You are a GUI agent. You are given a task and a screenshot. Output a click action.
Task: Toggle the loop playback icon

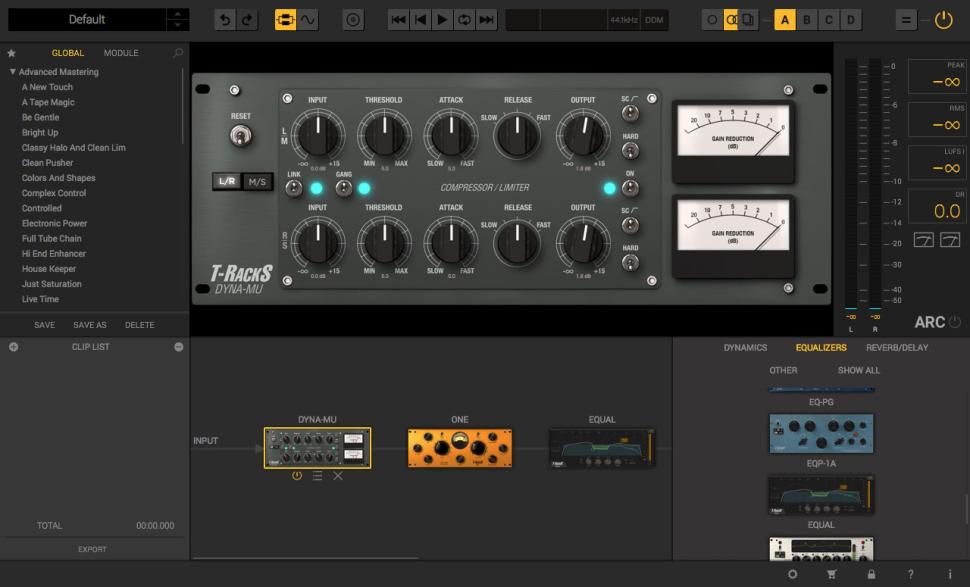(x=464, y=20)
